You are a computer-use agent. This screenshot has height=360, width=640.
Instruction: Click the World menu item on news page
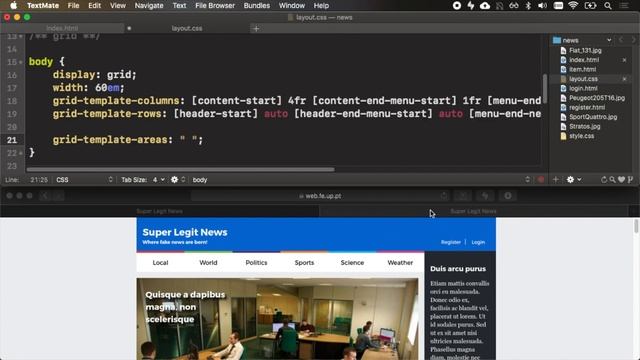(208, 262)
